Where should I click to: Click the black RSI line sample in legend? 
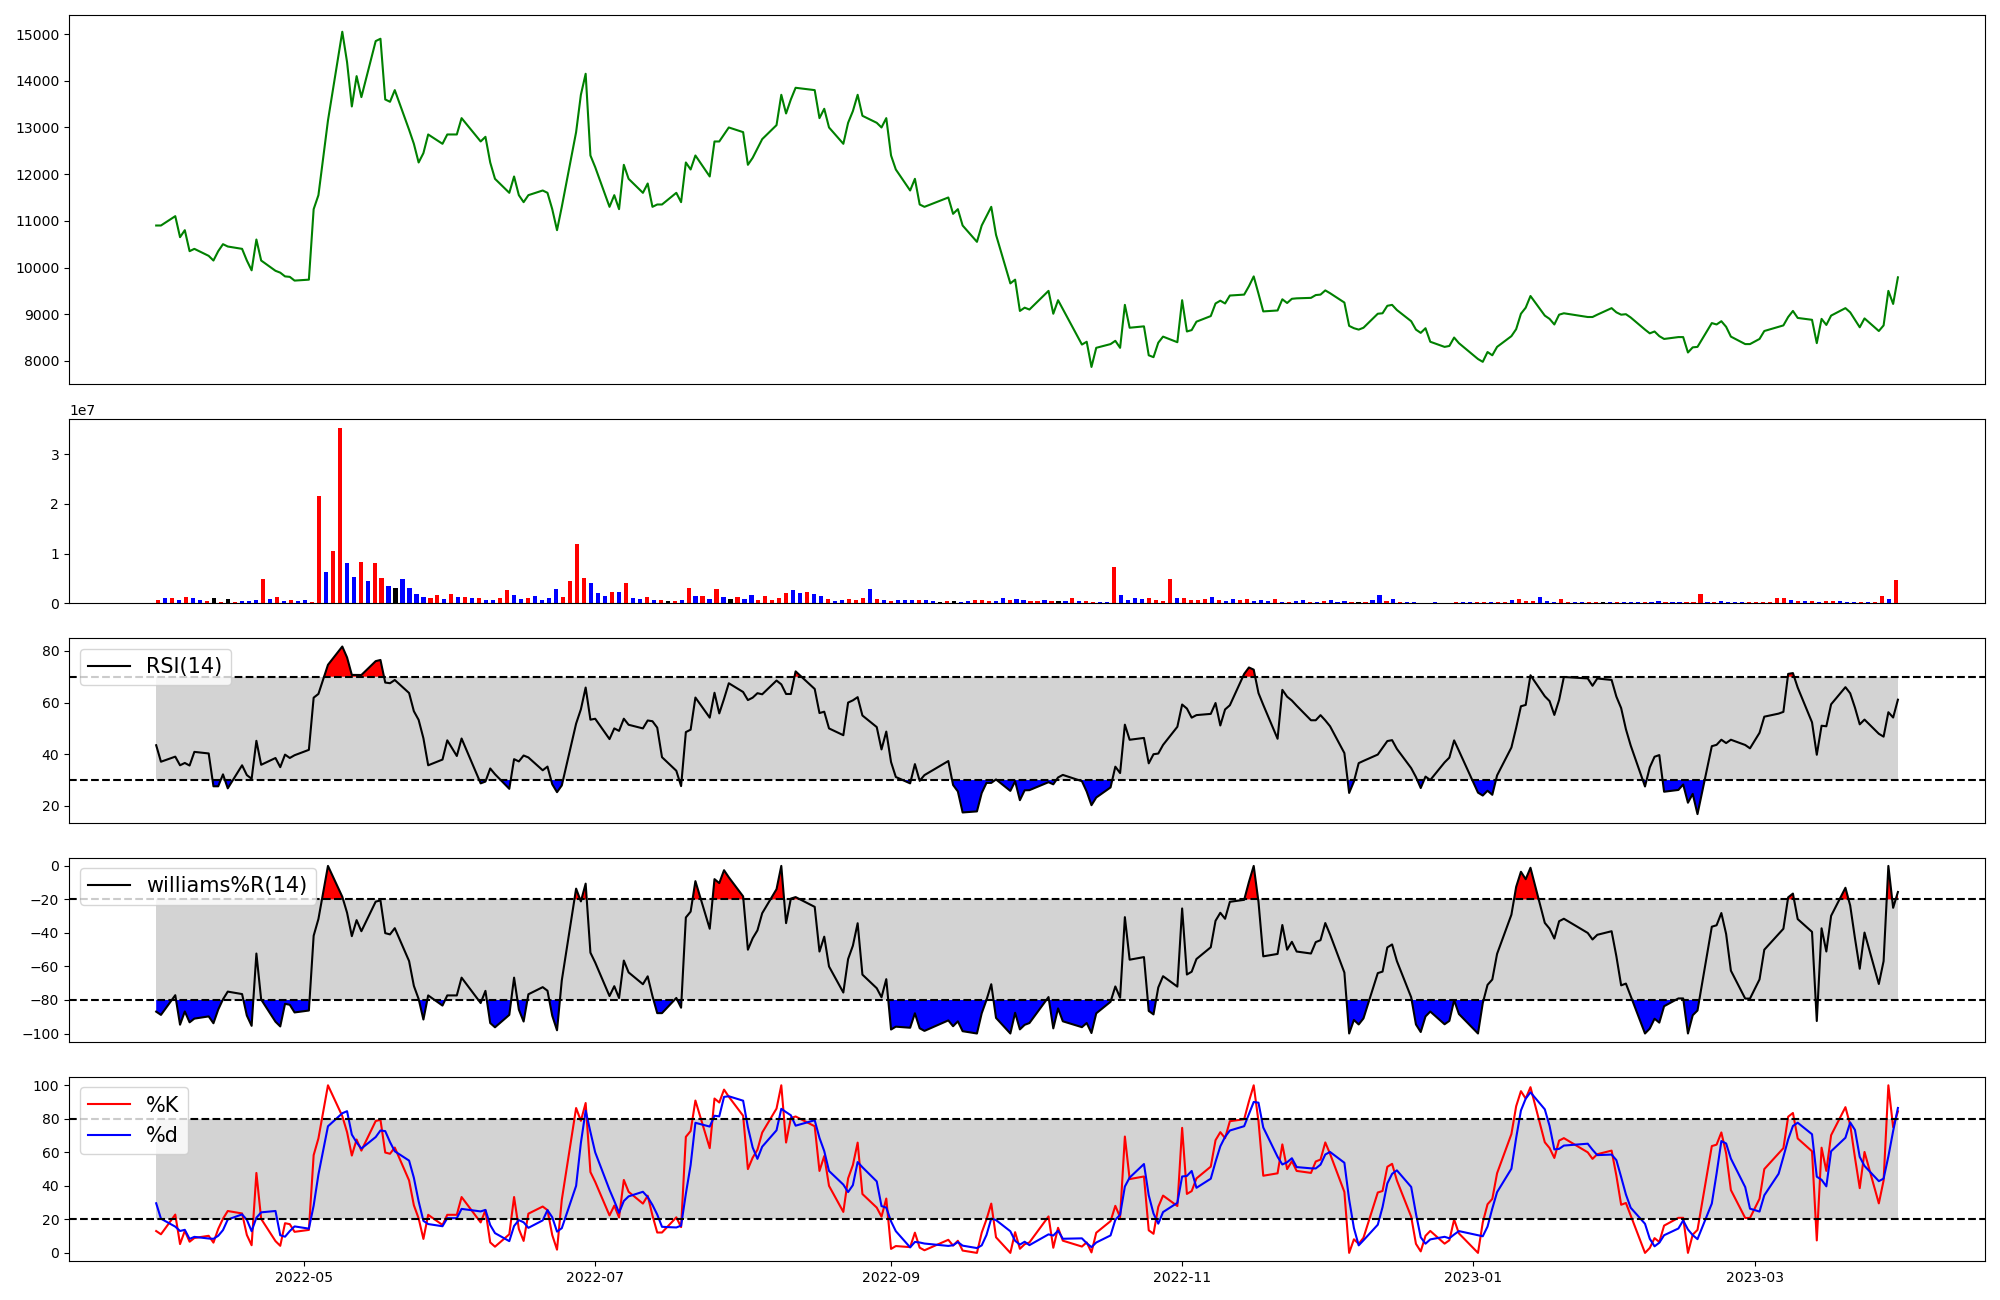tap(109, 666)
